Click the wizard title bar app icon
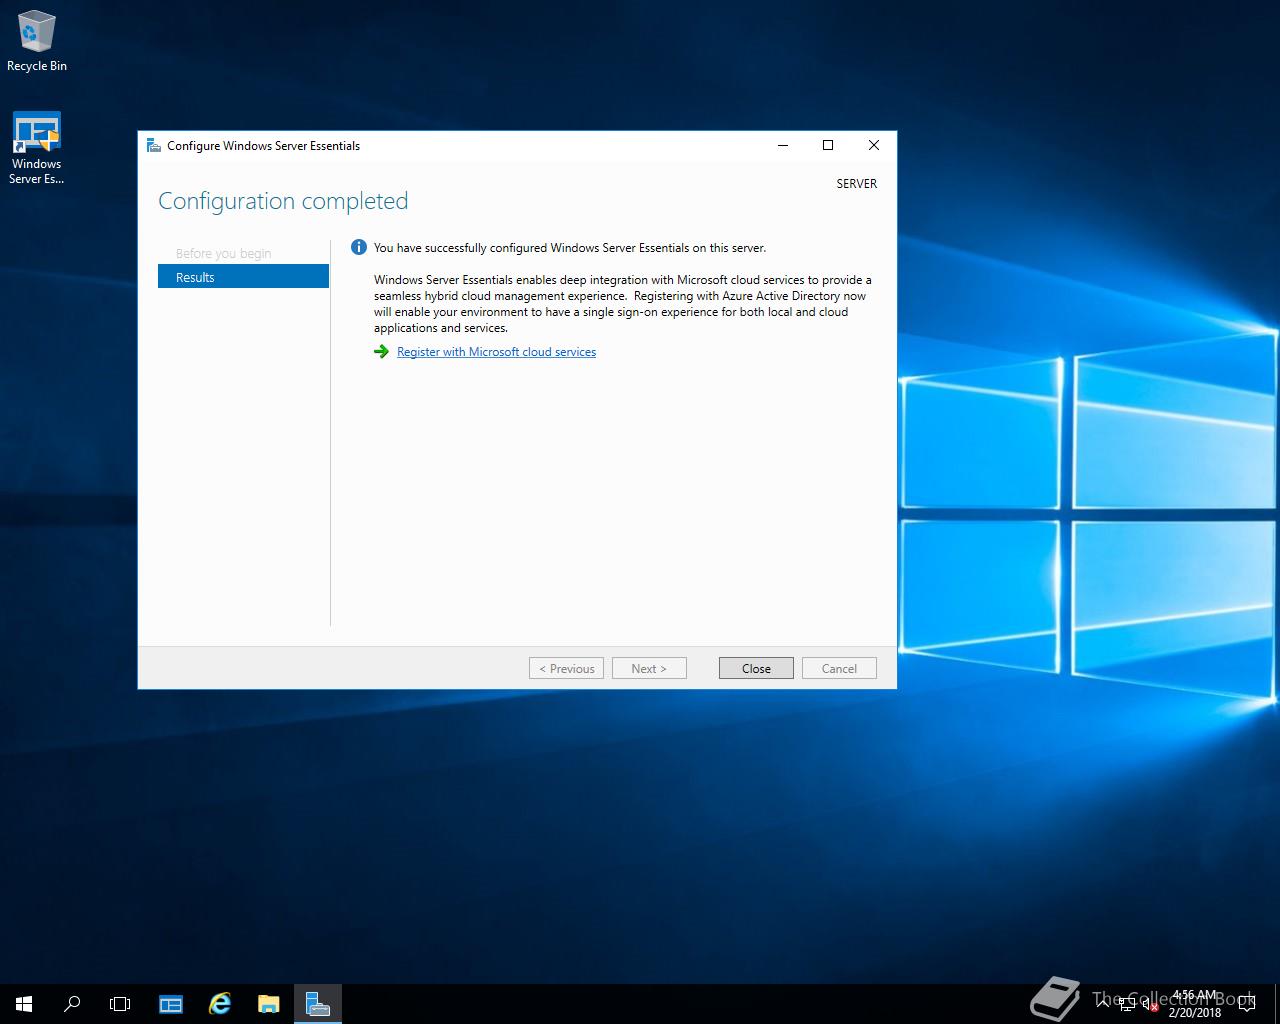The image size is (1280, 1024). coord(153,146)
